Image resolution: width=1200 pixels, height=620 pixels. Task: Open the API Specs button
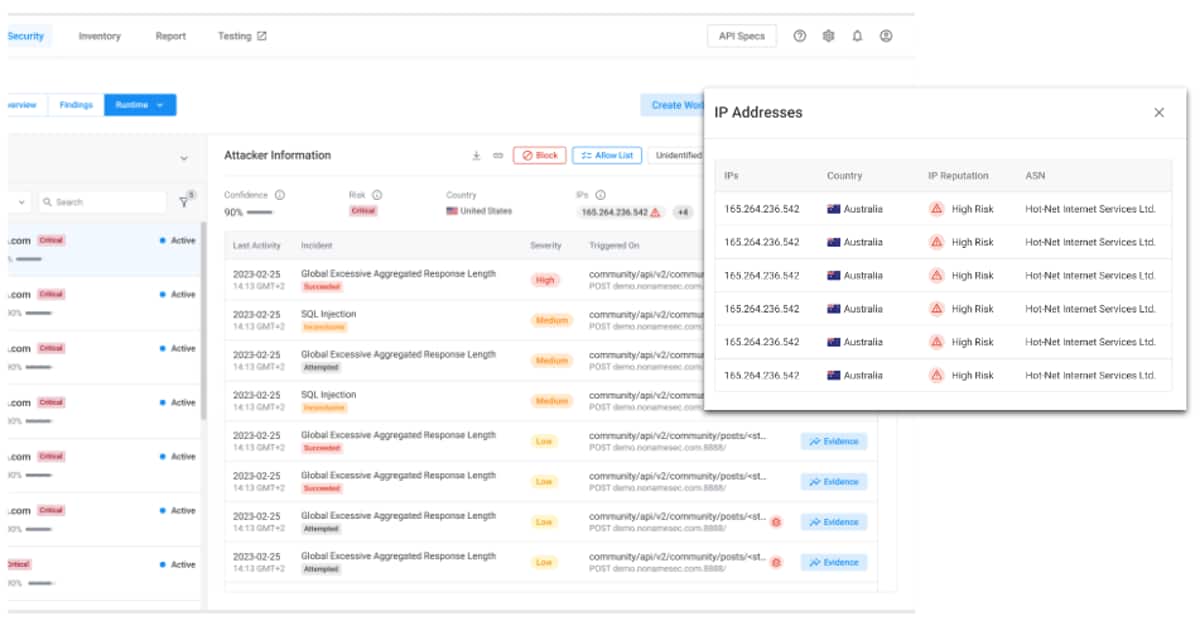point(741,36)
